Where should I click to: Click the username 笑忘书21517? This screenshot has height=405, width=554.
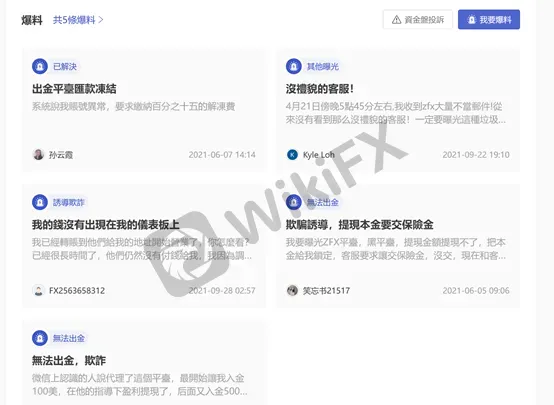click(326, 291)
